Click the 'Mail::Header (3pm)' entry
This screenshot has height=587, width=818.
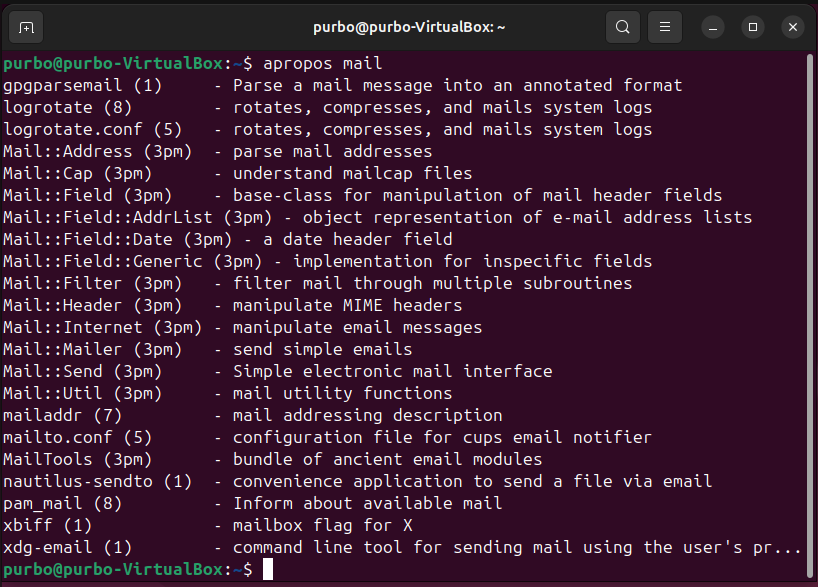[92, 305]
